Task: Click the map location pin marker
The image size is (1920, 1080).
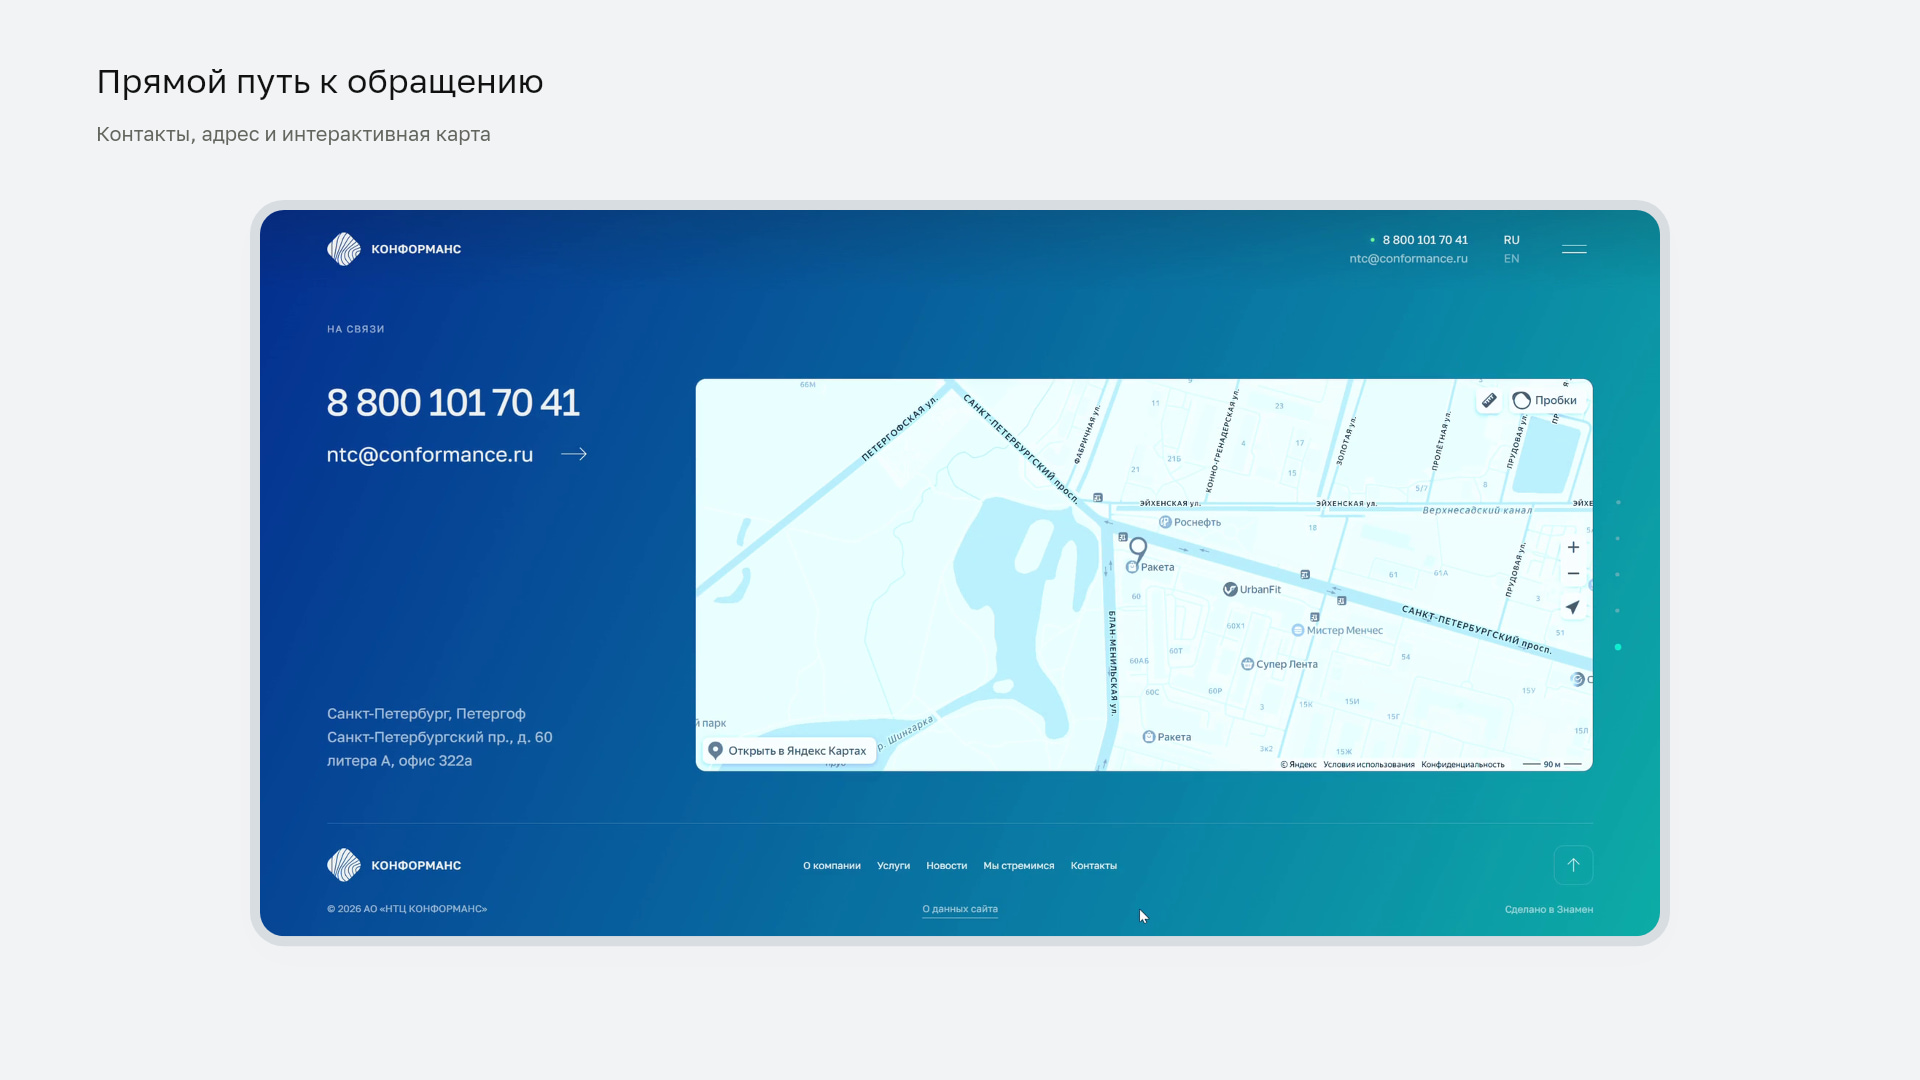Action: 1138,549
